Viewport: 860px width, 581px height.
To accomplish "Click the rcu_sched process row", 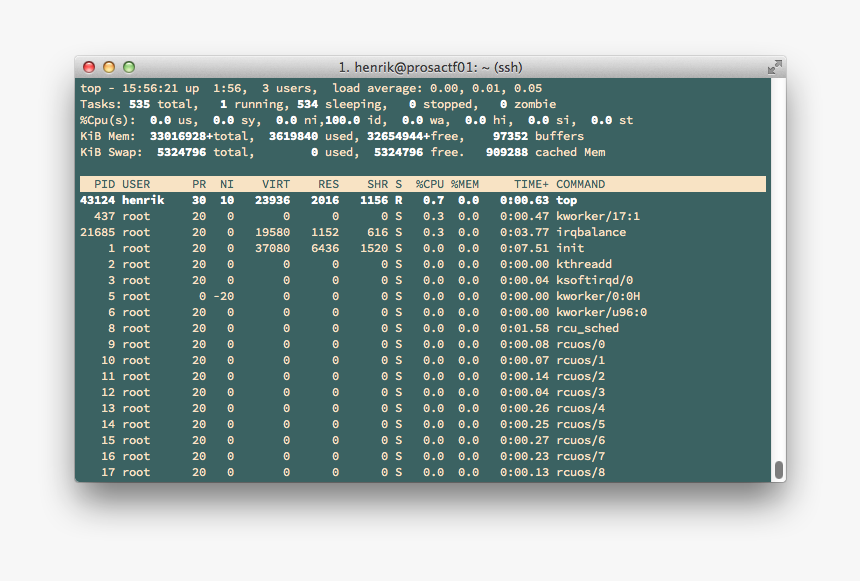I will click(x=422, y=328).
